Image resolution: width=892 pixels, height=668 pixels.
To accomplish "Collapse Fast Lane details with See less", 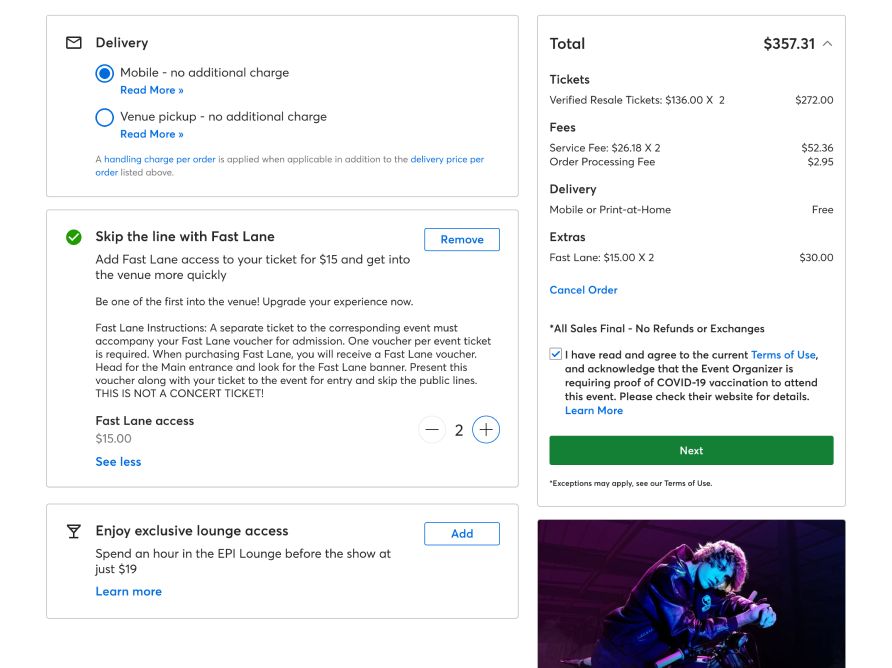I will [x=118, y=461].
